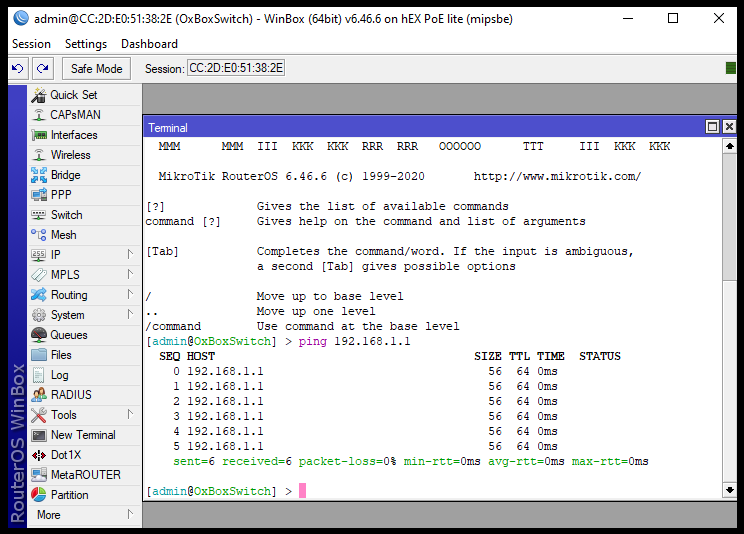Screen dimensions: 744x534
Task: Close the Terminal sub-window
Action: pyautogui.click(x=729, y=127)
